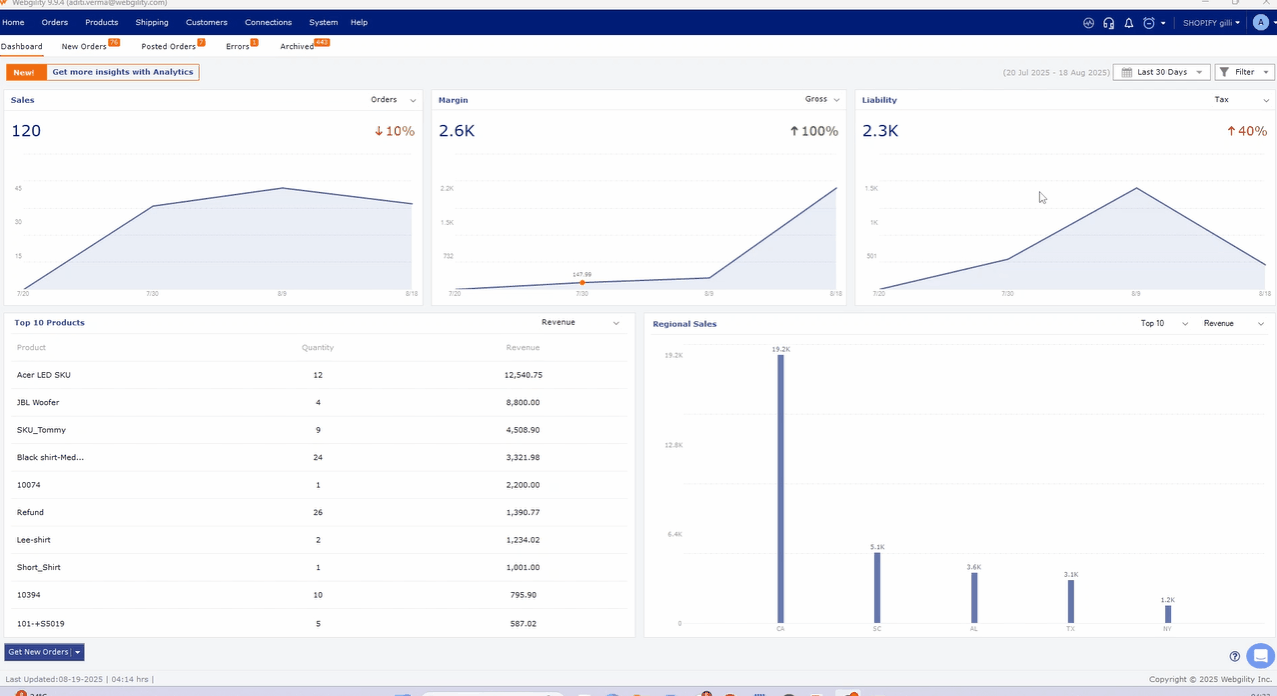1277x696 pixels.
Task: Go to the Errors tab
Action: coord(238,47)
